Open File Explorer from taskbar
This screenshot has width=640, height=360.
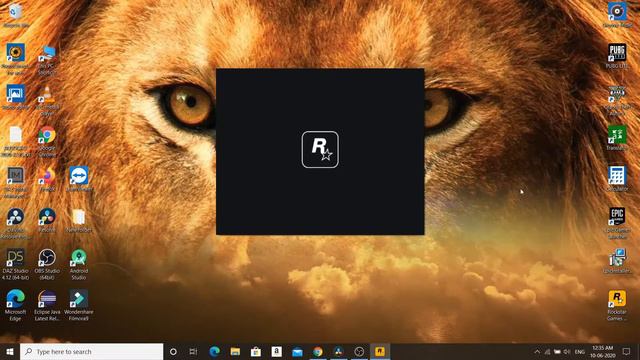pos(235,351)
